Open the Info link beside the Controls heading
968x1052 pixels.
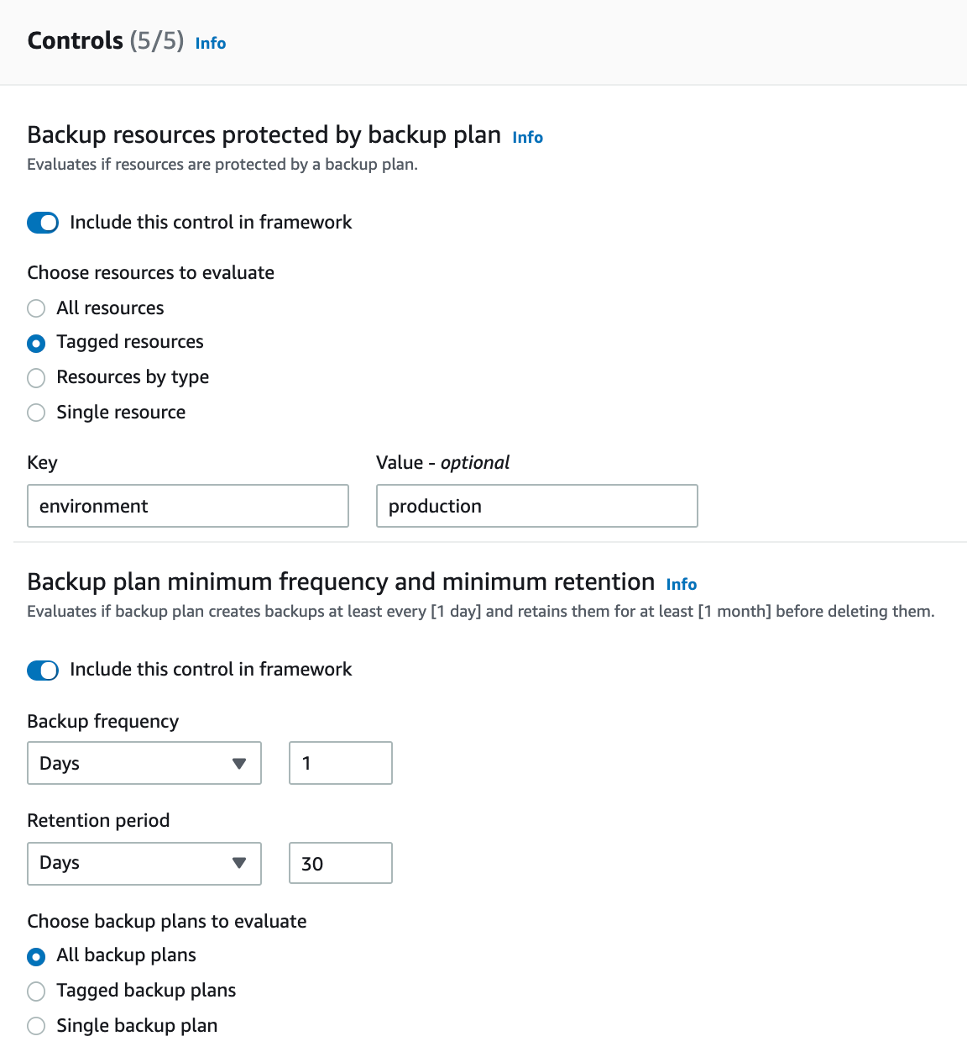(x=210, y=43)
